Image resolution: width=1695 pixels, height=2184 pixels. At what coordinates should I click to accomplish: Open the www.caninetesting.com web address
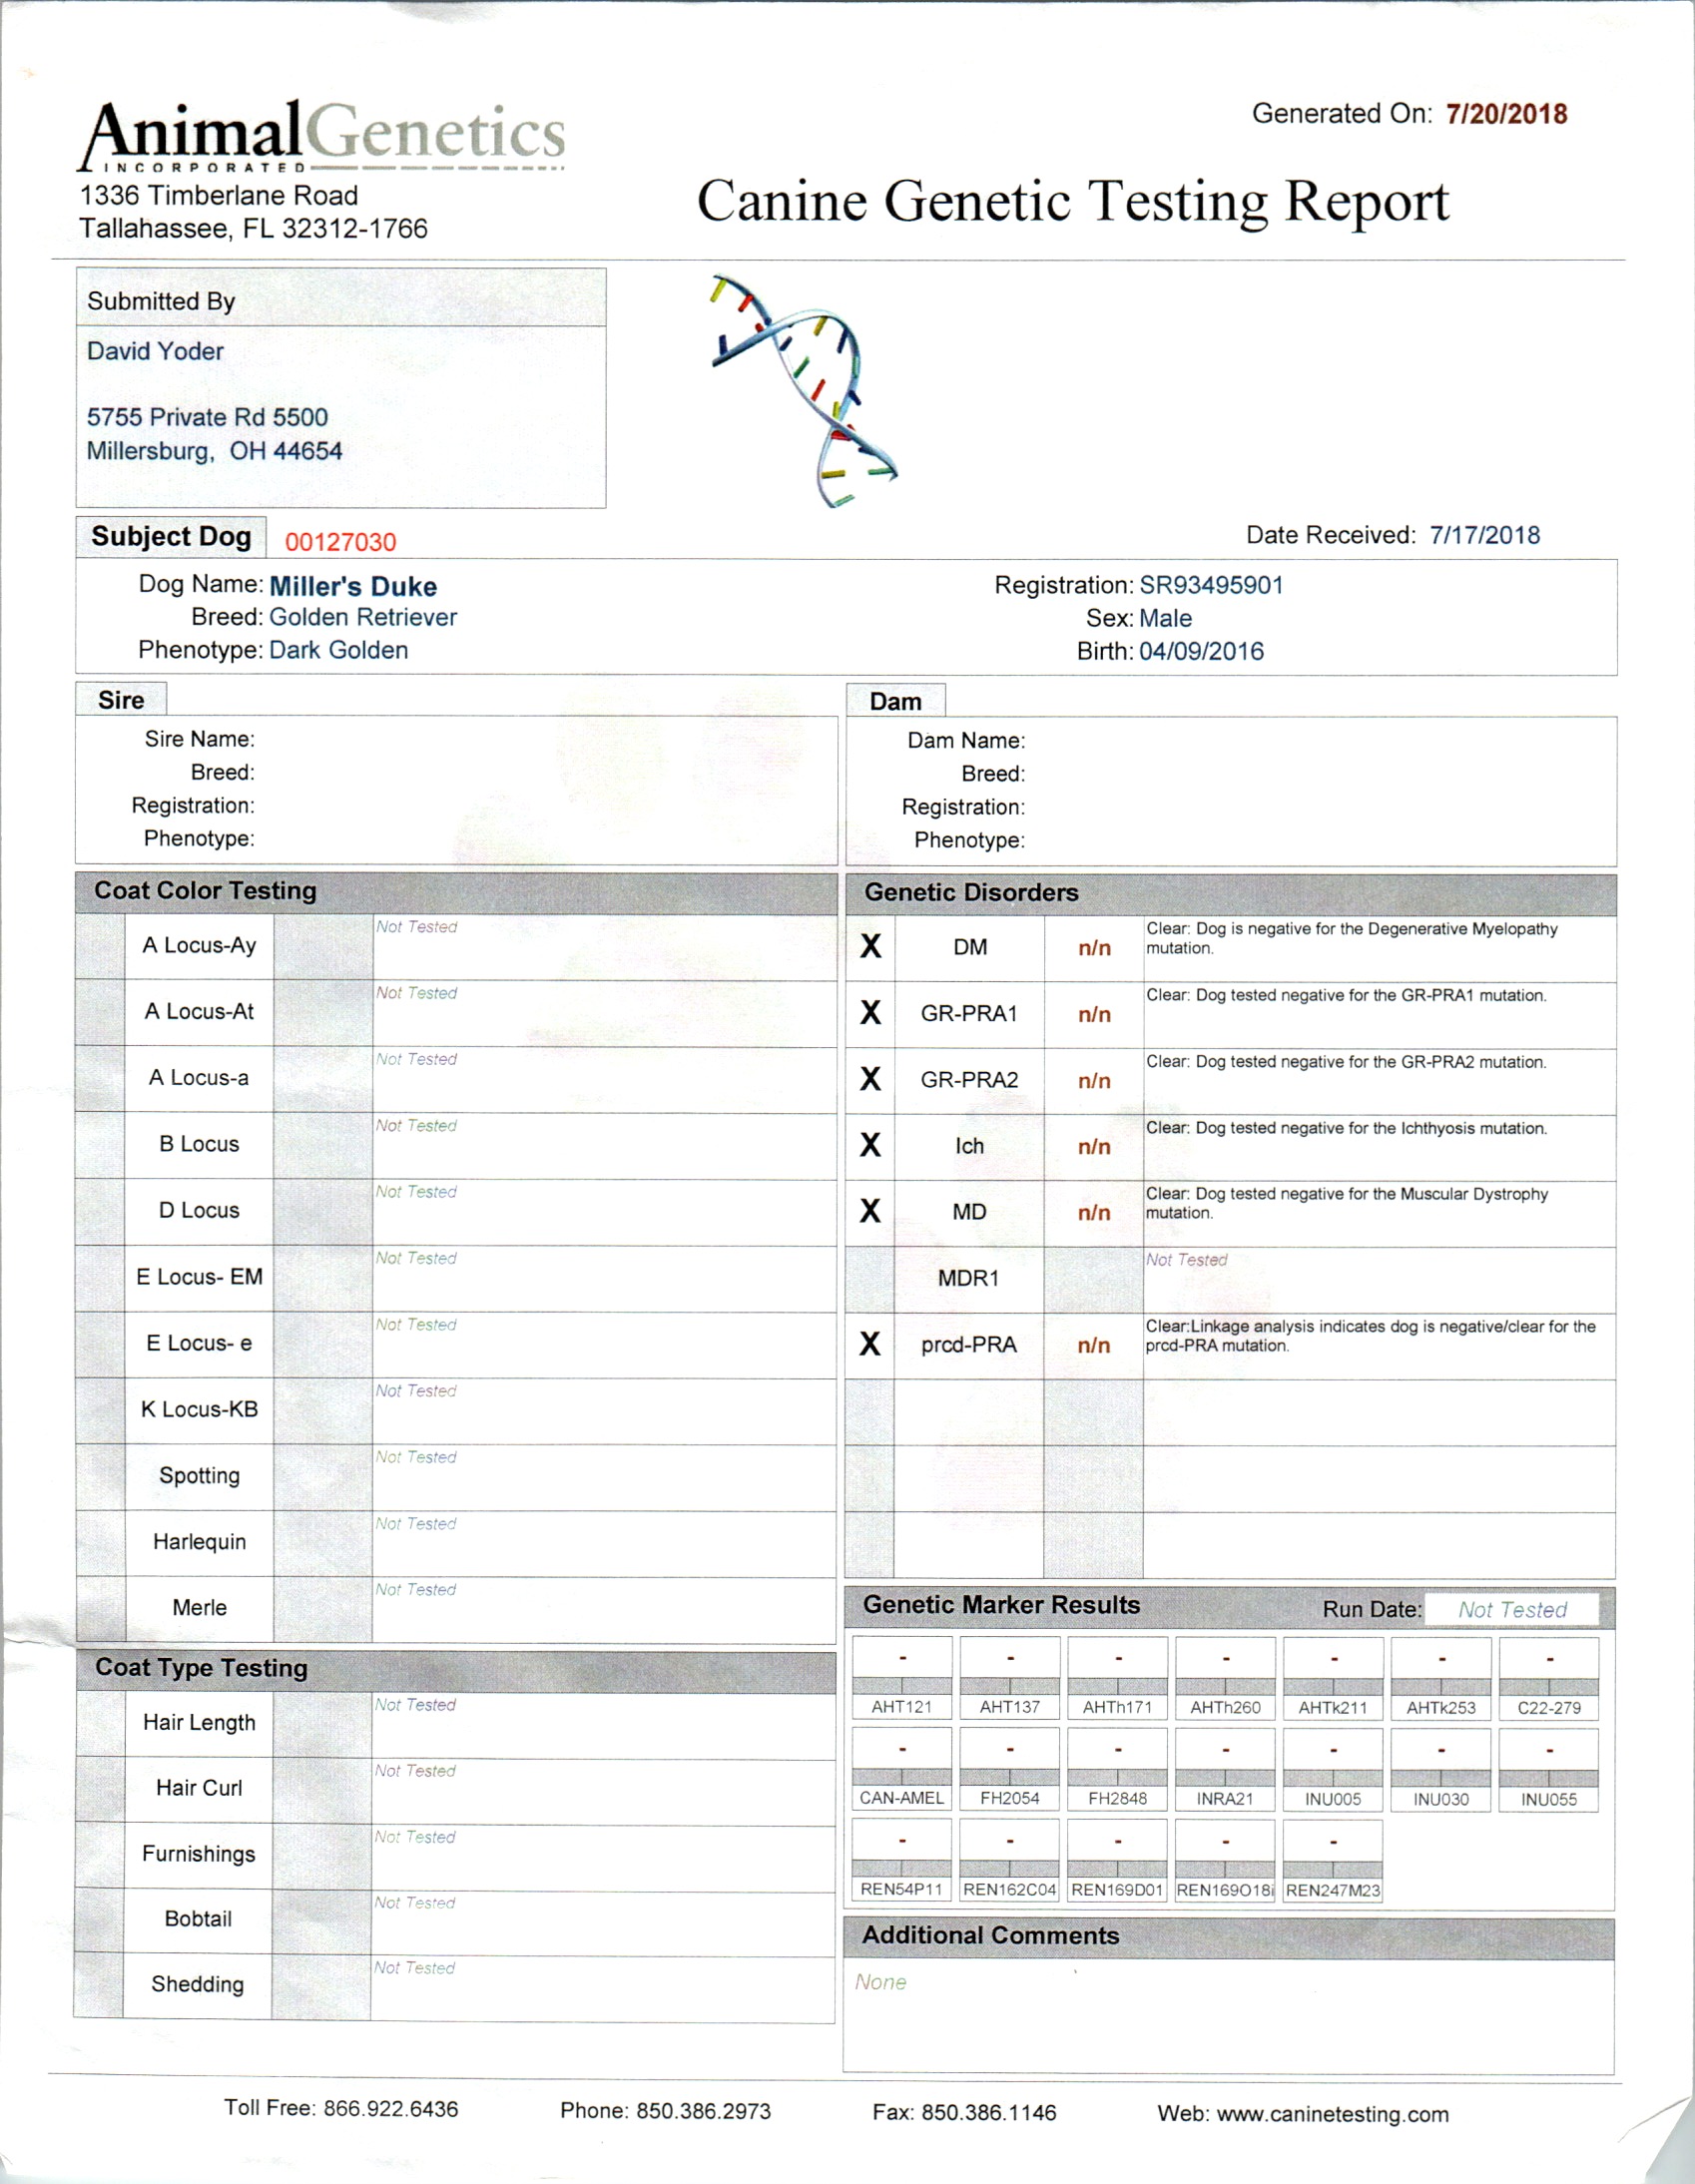[x=1333, y=2113]
